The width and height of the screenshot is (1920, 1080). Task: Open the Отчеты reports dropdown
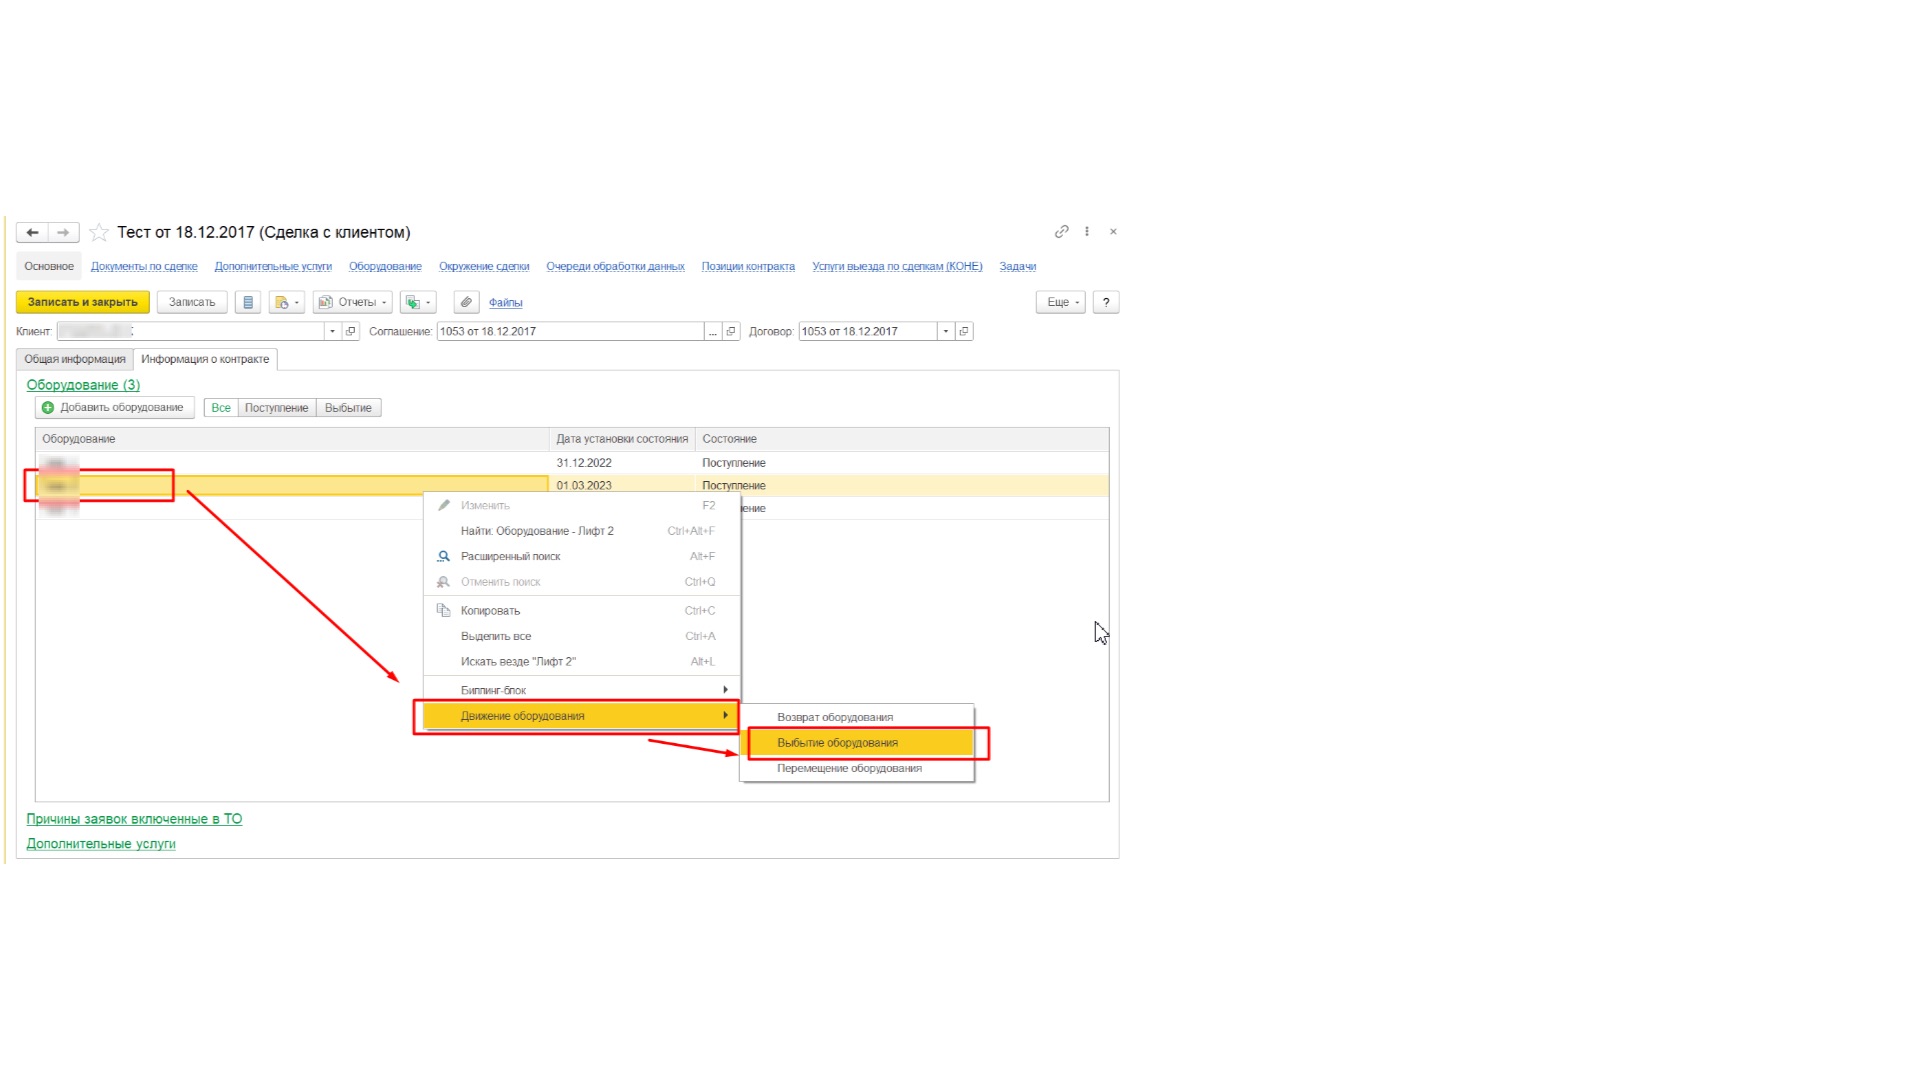click(352, 302)
